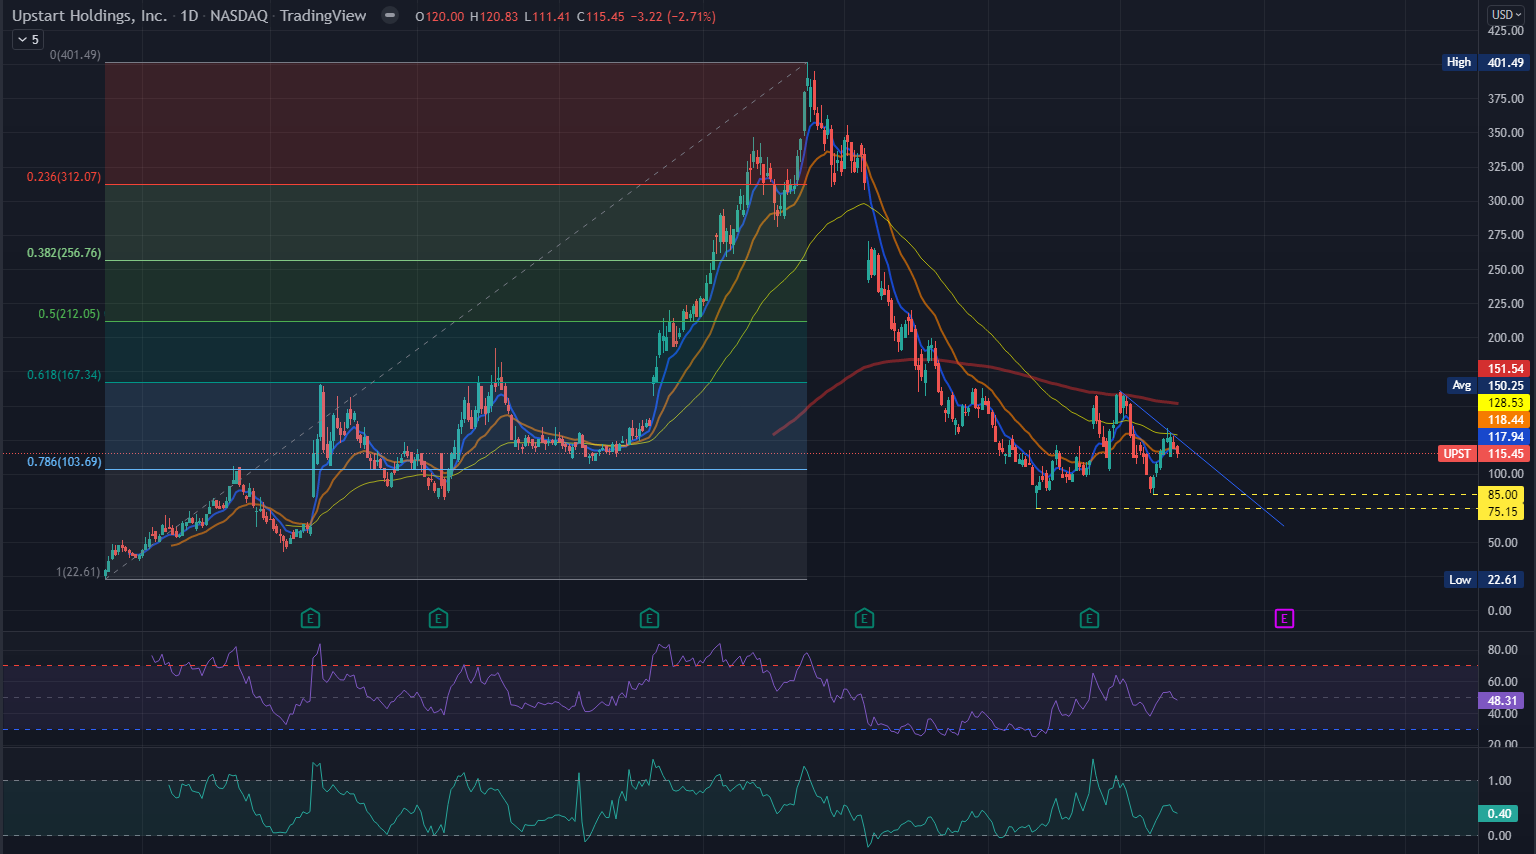Click the Fibonacci label 0.786(103.69)

pos(64,462)
